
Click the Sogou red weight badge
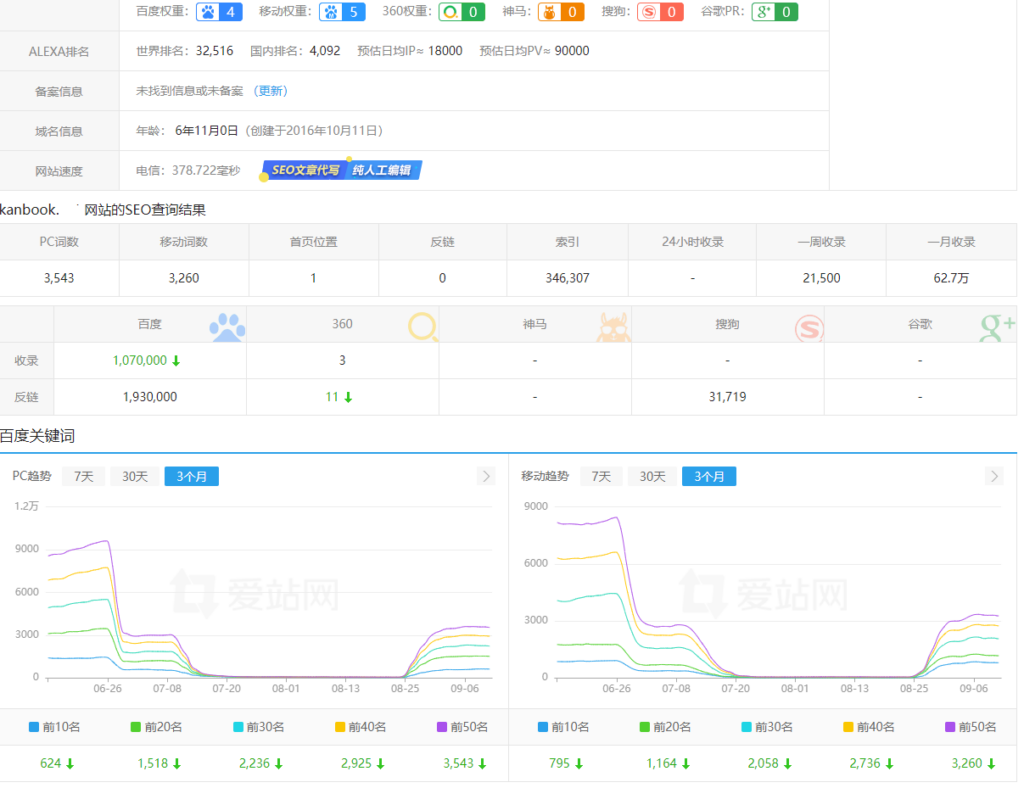[x=660, y=12]
